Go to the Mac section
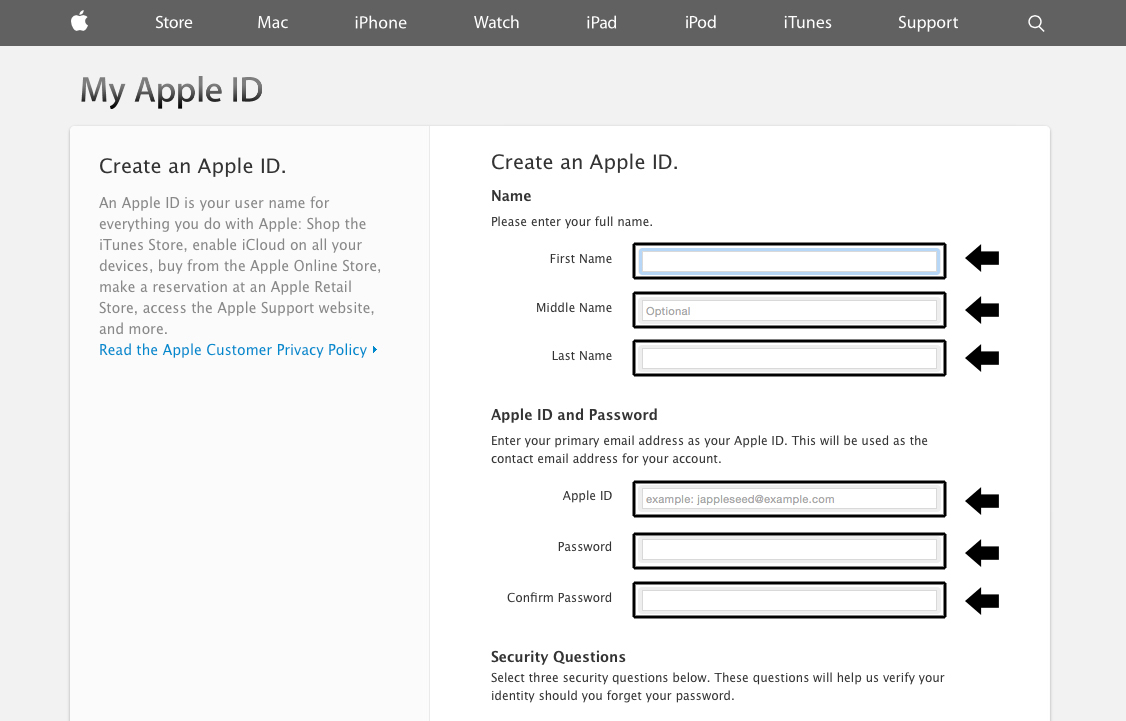 pos(273,22)
